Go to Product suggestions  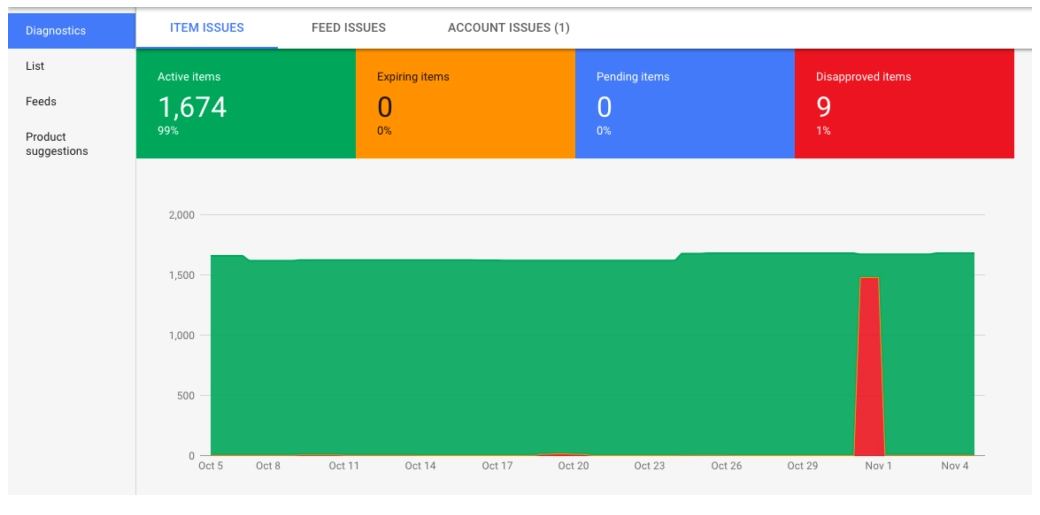(57, 144)
